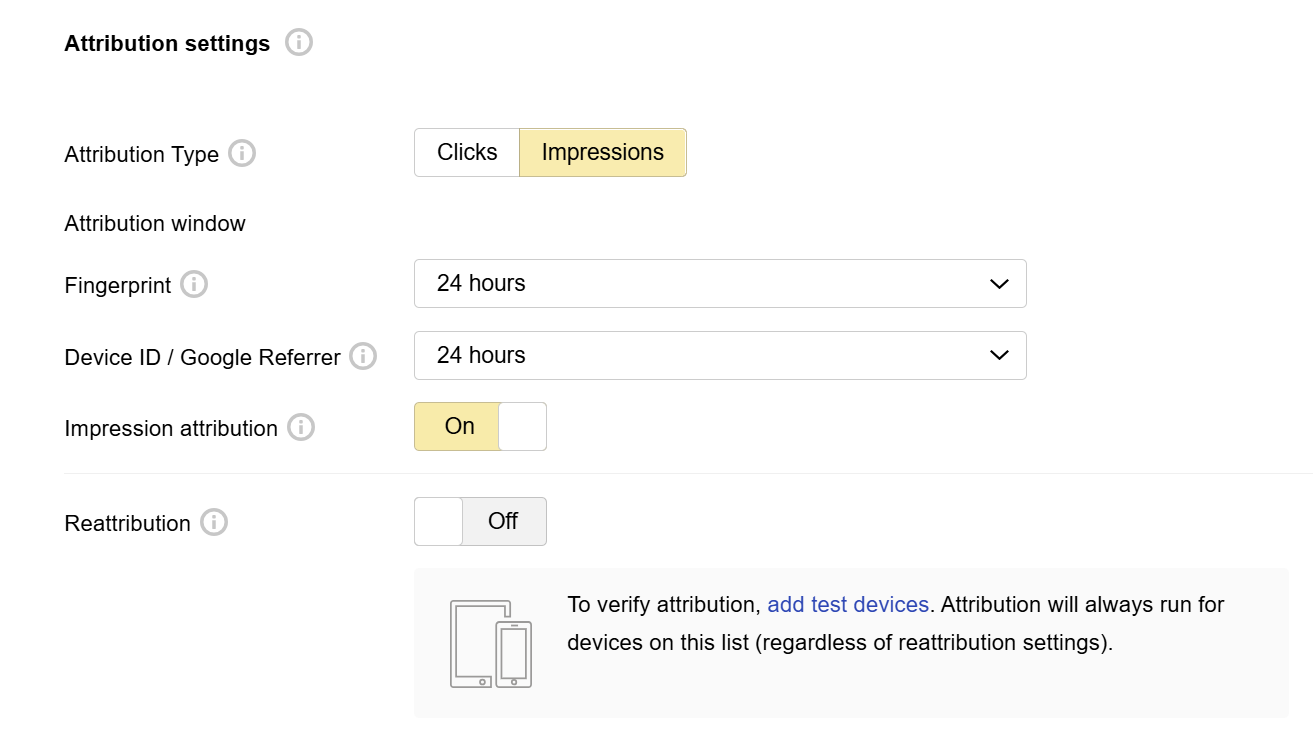Open the Reattribution info icon
This screenshot has width=1313, height=745.
click(x=214, y=523)
